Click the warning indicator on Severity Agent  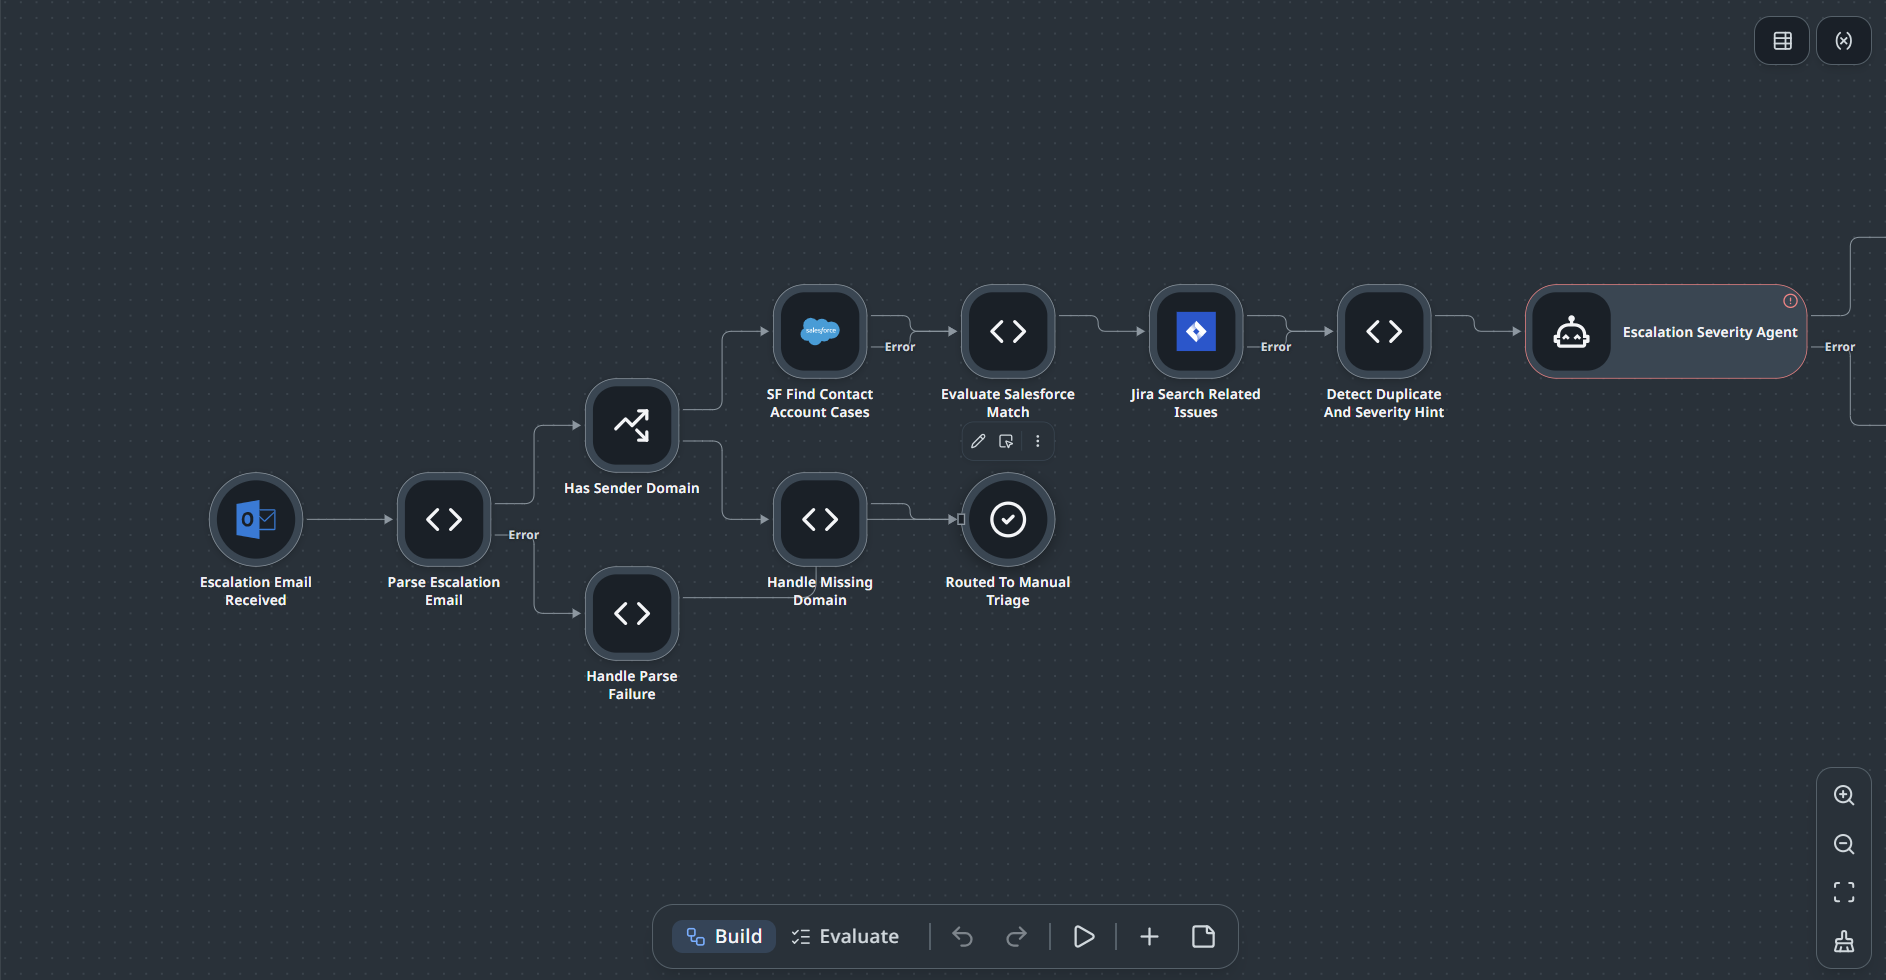(x=1790, y=301)
